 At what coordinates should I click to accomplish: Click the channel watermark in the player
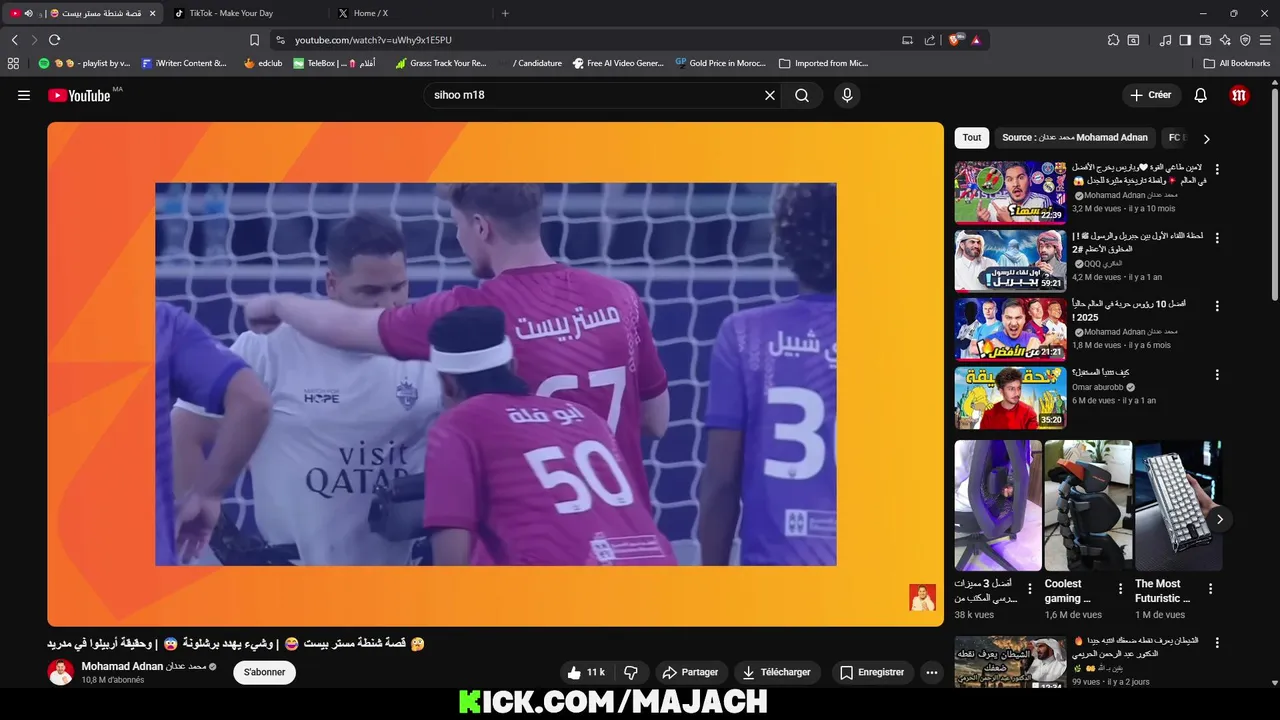coord(922,598)
